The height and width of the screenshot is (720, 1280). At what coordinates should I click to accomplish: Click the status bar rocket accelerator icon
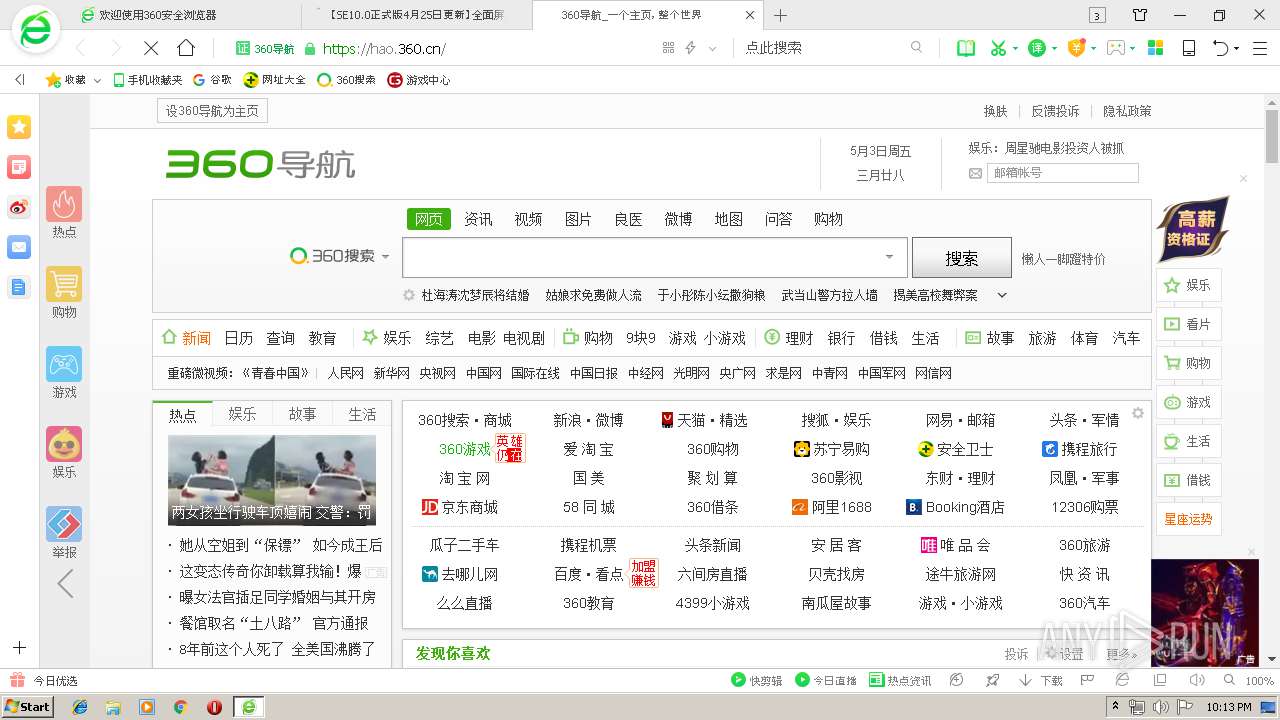point(992,680)
